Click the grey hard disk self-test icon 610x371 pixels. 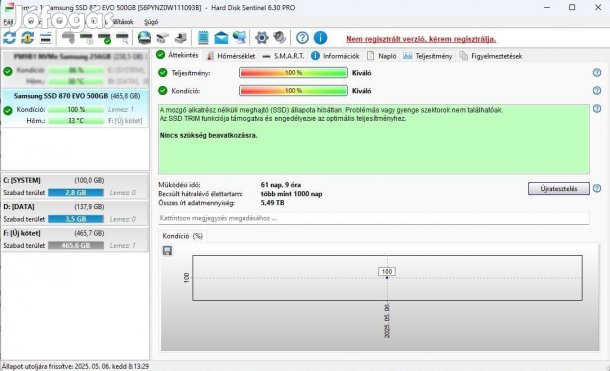click(x=68, y=38)
